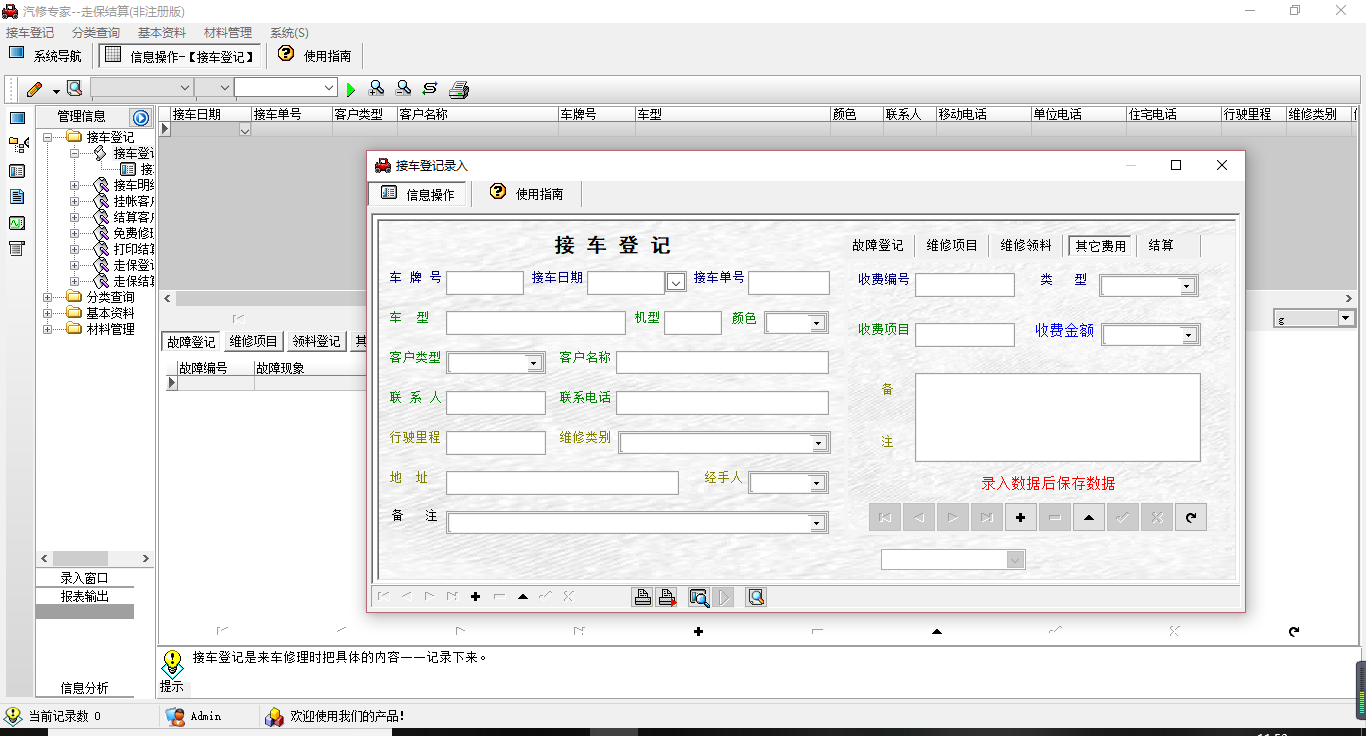Image resolution: width=1366 pixels, height=736 pixels.
Task: Expand the 分类查询 tree folder
Action: pyautogui.click(x=48, y=297)
